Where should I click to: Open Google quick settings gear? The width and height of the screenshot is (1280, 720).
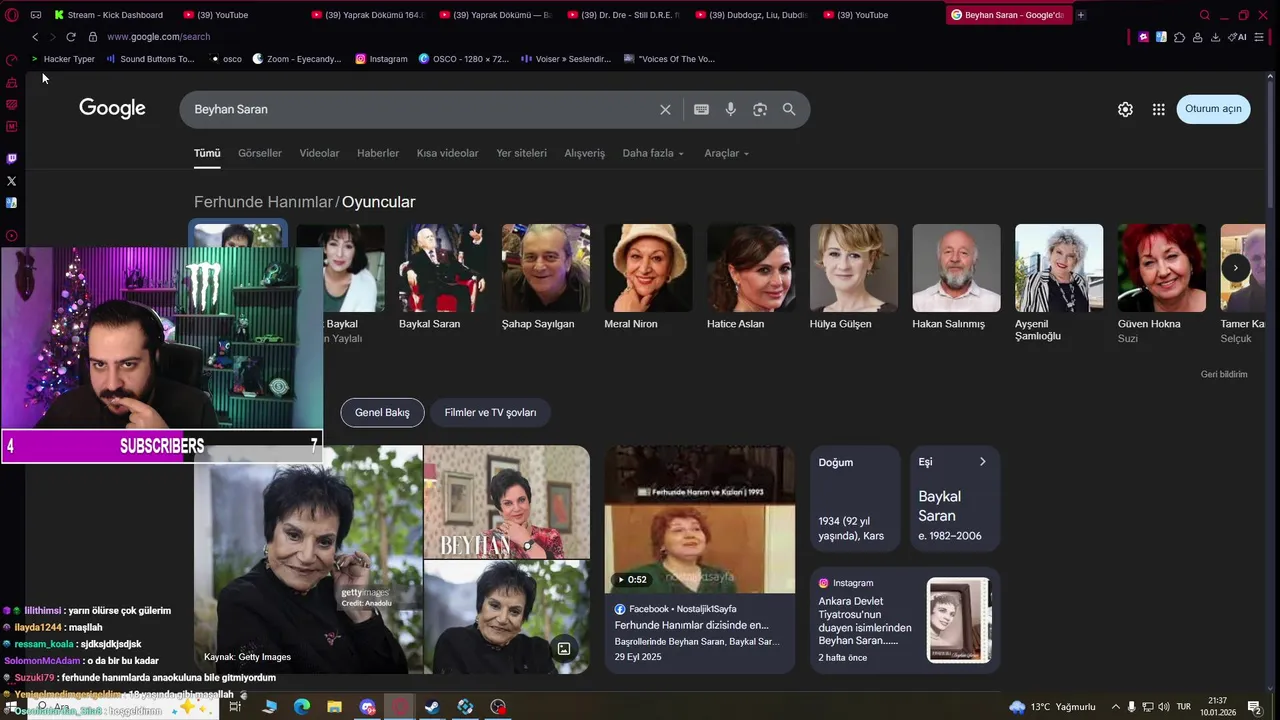[x=1125, y=109]
